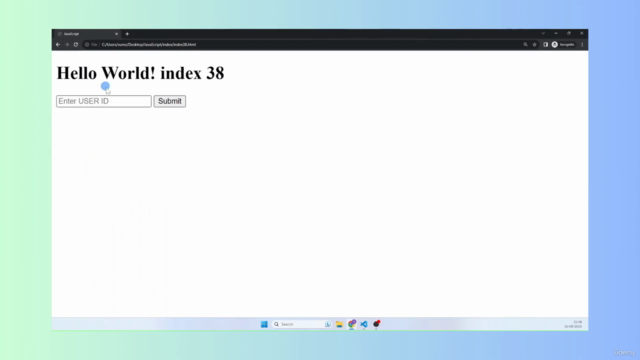Restore down the Chrome browser window
This screenshot has height=360, width=640.
click(569, 33)
